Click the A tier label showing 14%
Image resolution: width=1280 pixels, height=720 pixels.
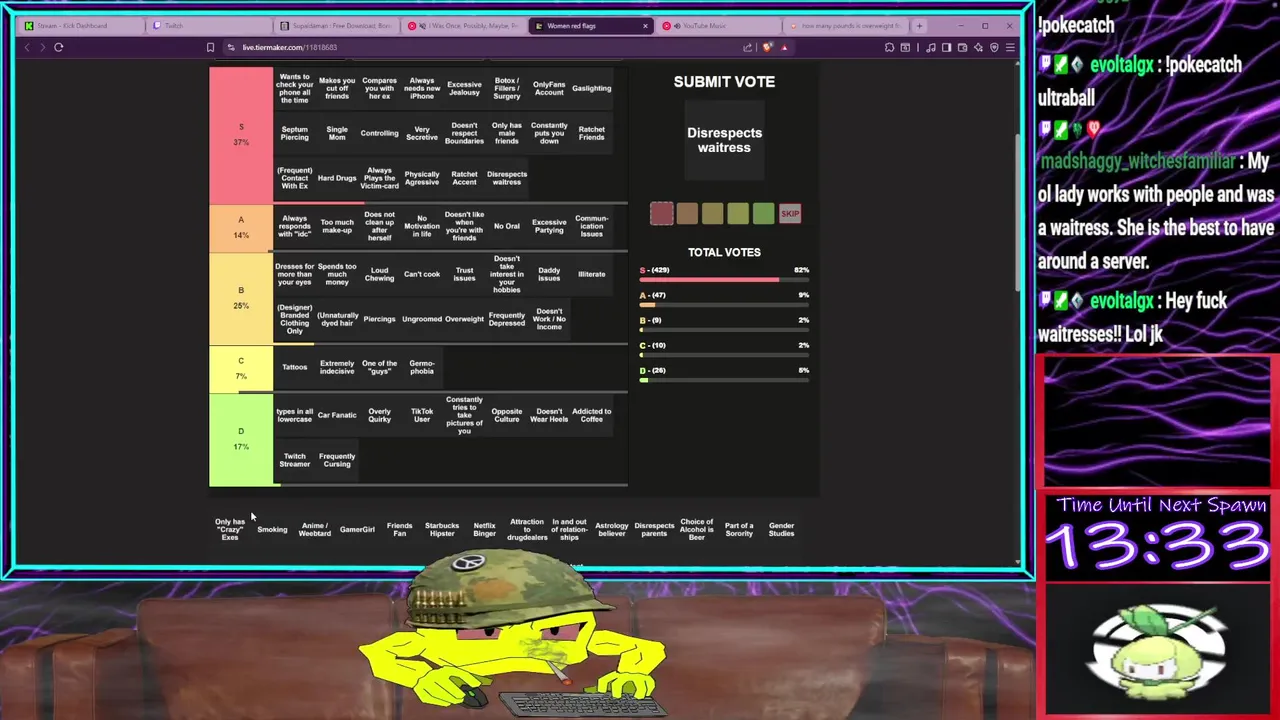coord(241,227)
